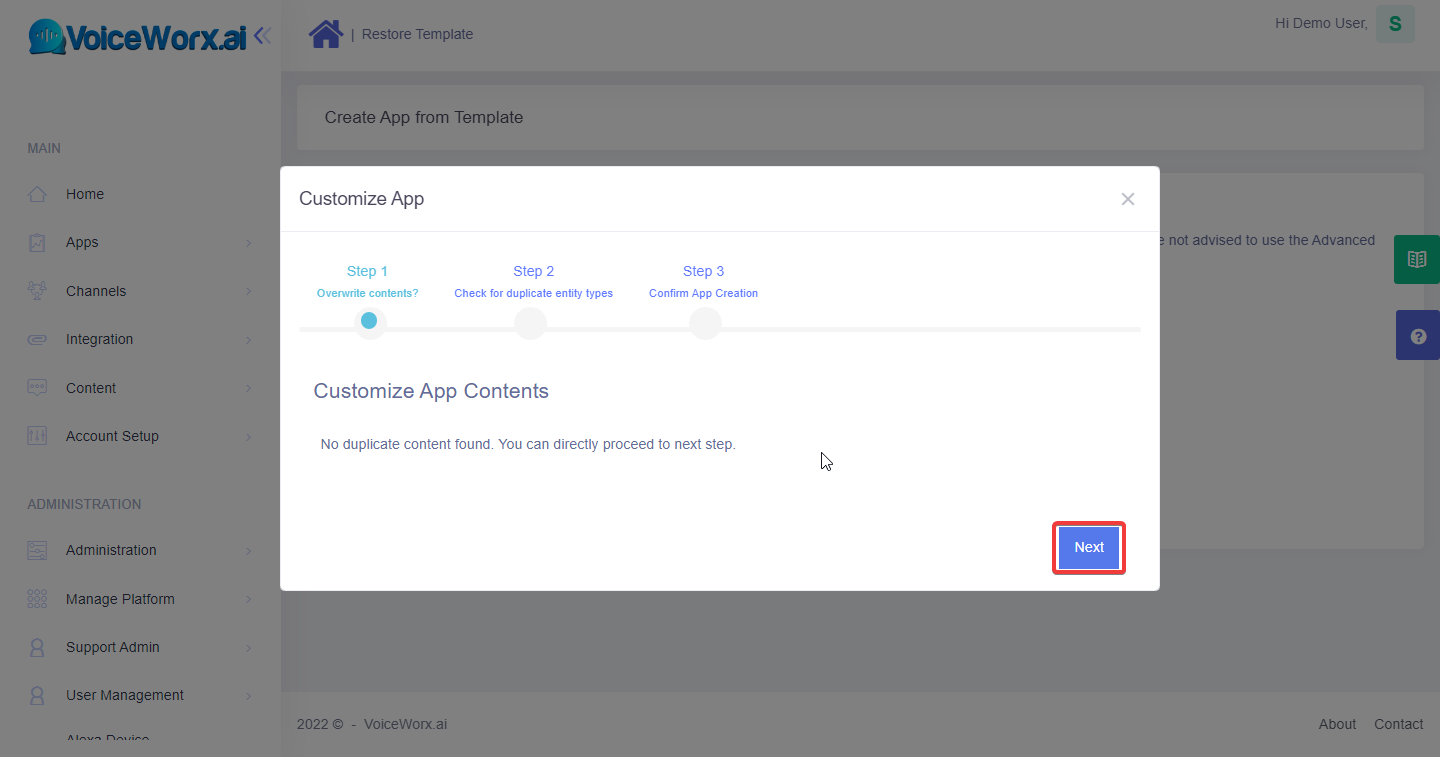This screenshot has height=757, width=1440.
Task: Expand the Content menu chevron
Action: coord(248,388)
